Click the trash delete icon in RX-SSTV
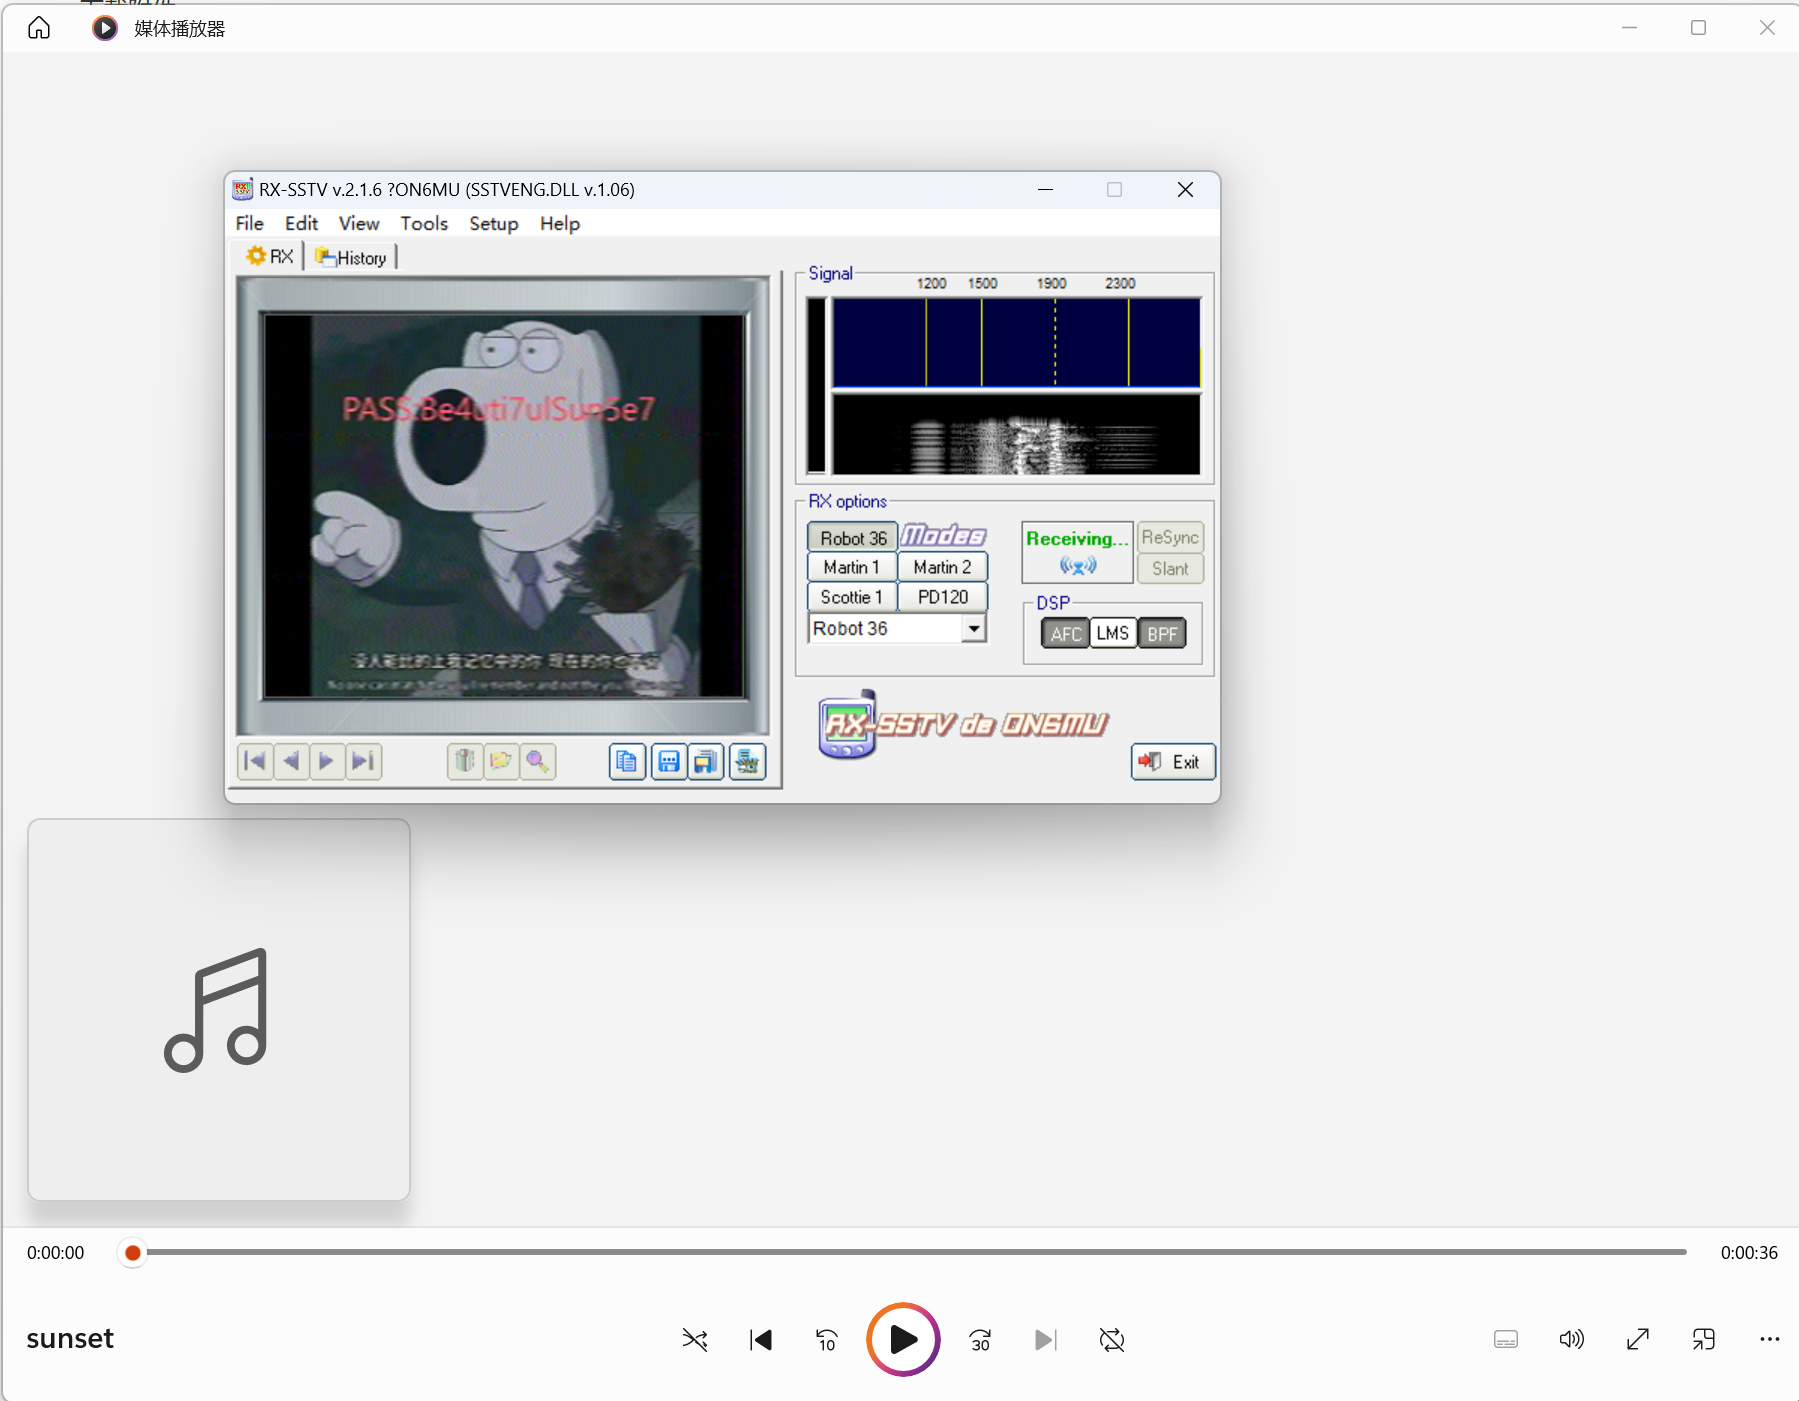 coord(465,762)
